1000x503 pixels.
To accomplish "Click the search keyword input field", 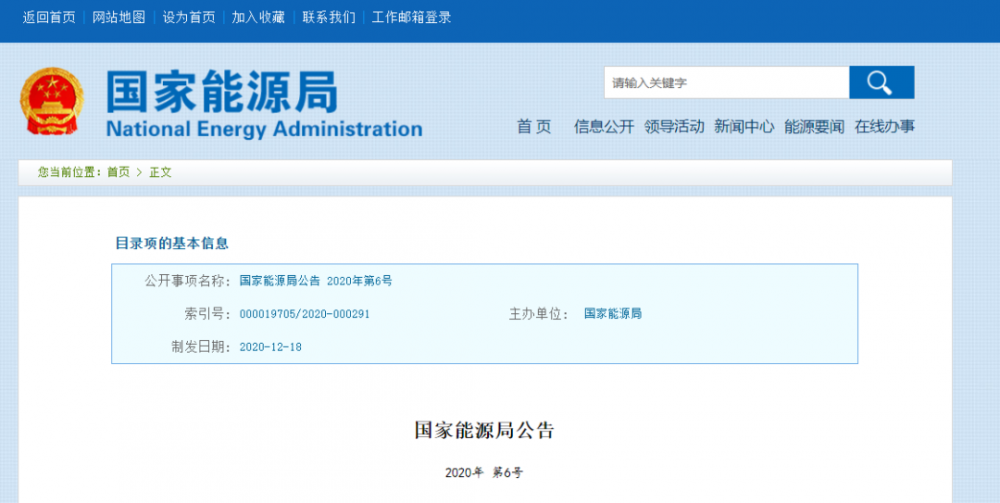I will click(726, 83).
